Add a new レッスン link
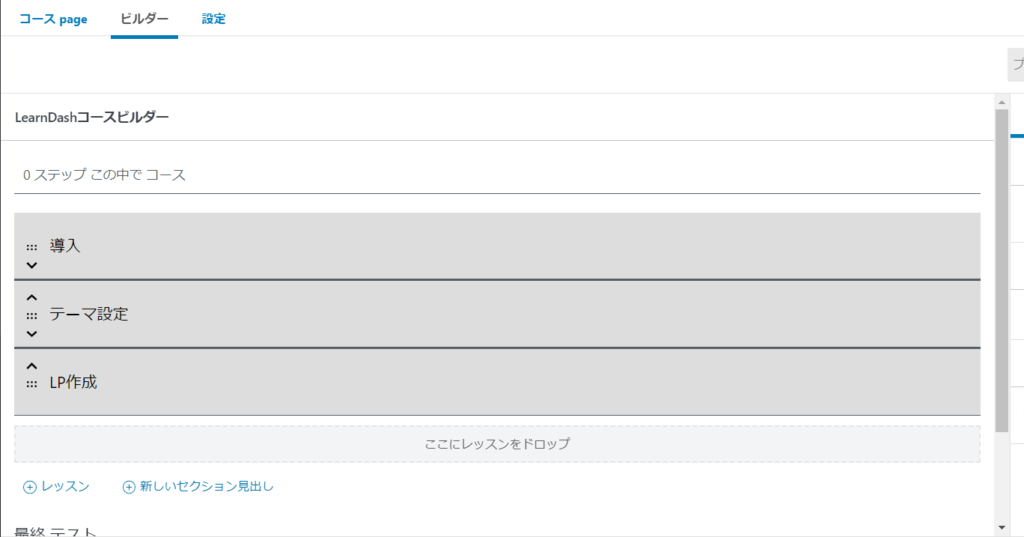Image resolution: width=1024 pixels, height=537 pixels. [56, 487]
